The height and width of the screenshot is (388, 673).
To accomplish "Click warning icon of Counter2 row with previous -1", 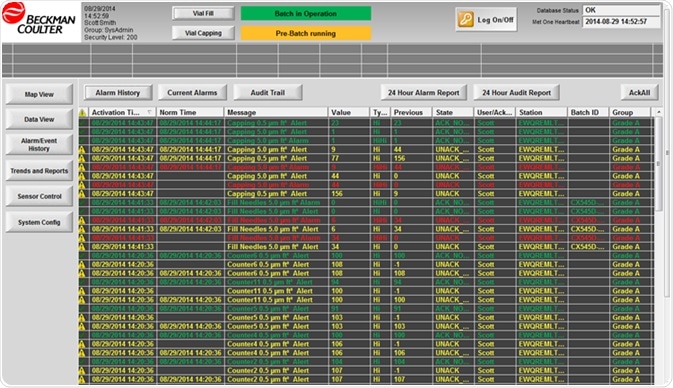I will [x=82, y=370].
